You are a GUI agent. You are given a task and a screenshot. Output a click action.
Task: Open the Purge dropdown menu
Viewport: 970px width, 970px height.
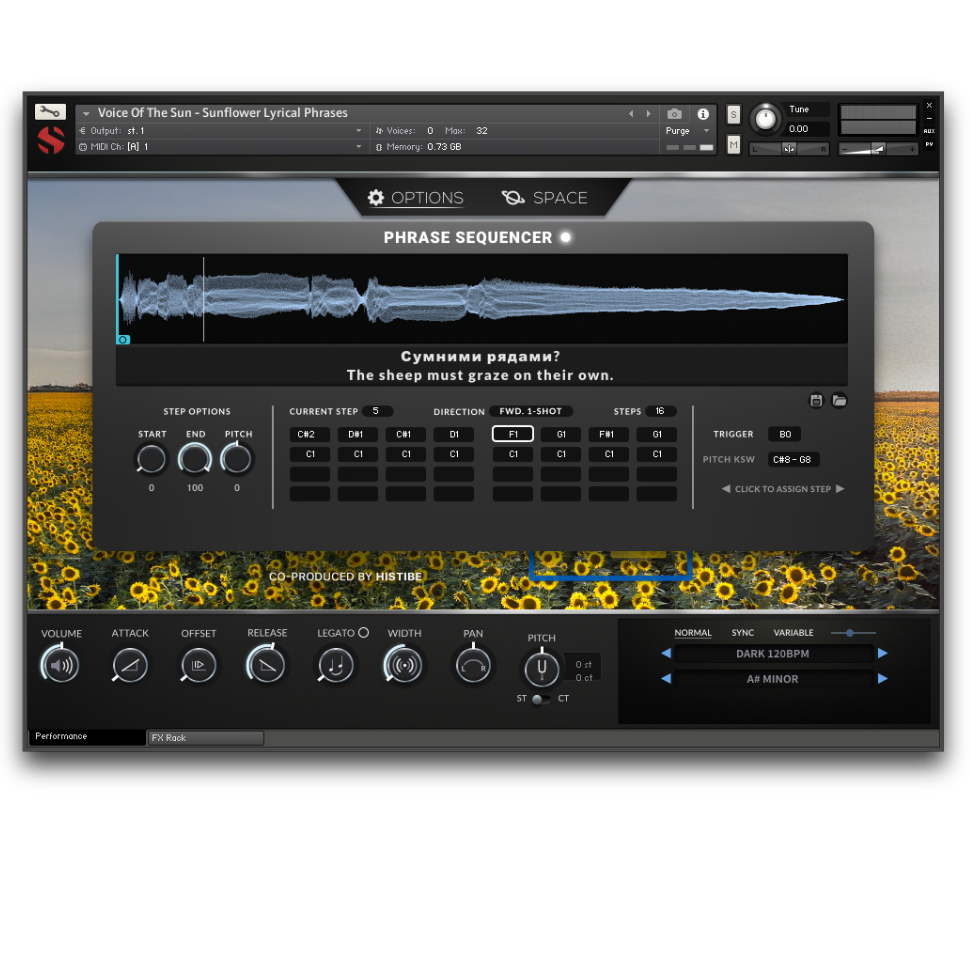click(687, 131)
